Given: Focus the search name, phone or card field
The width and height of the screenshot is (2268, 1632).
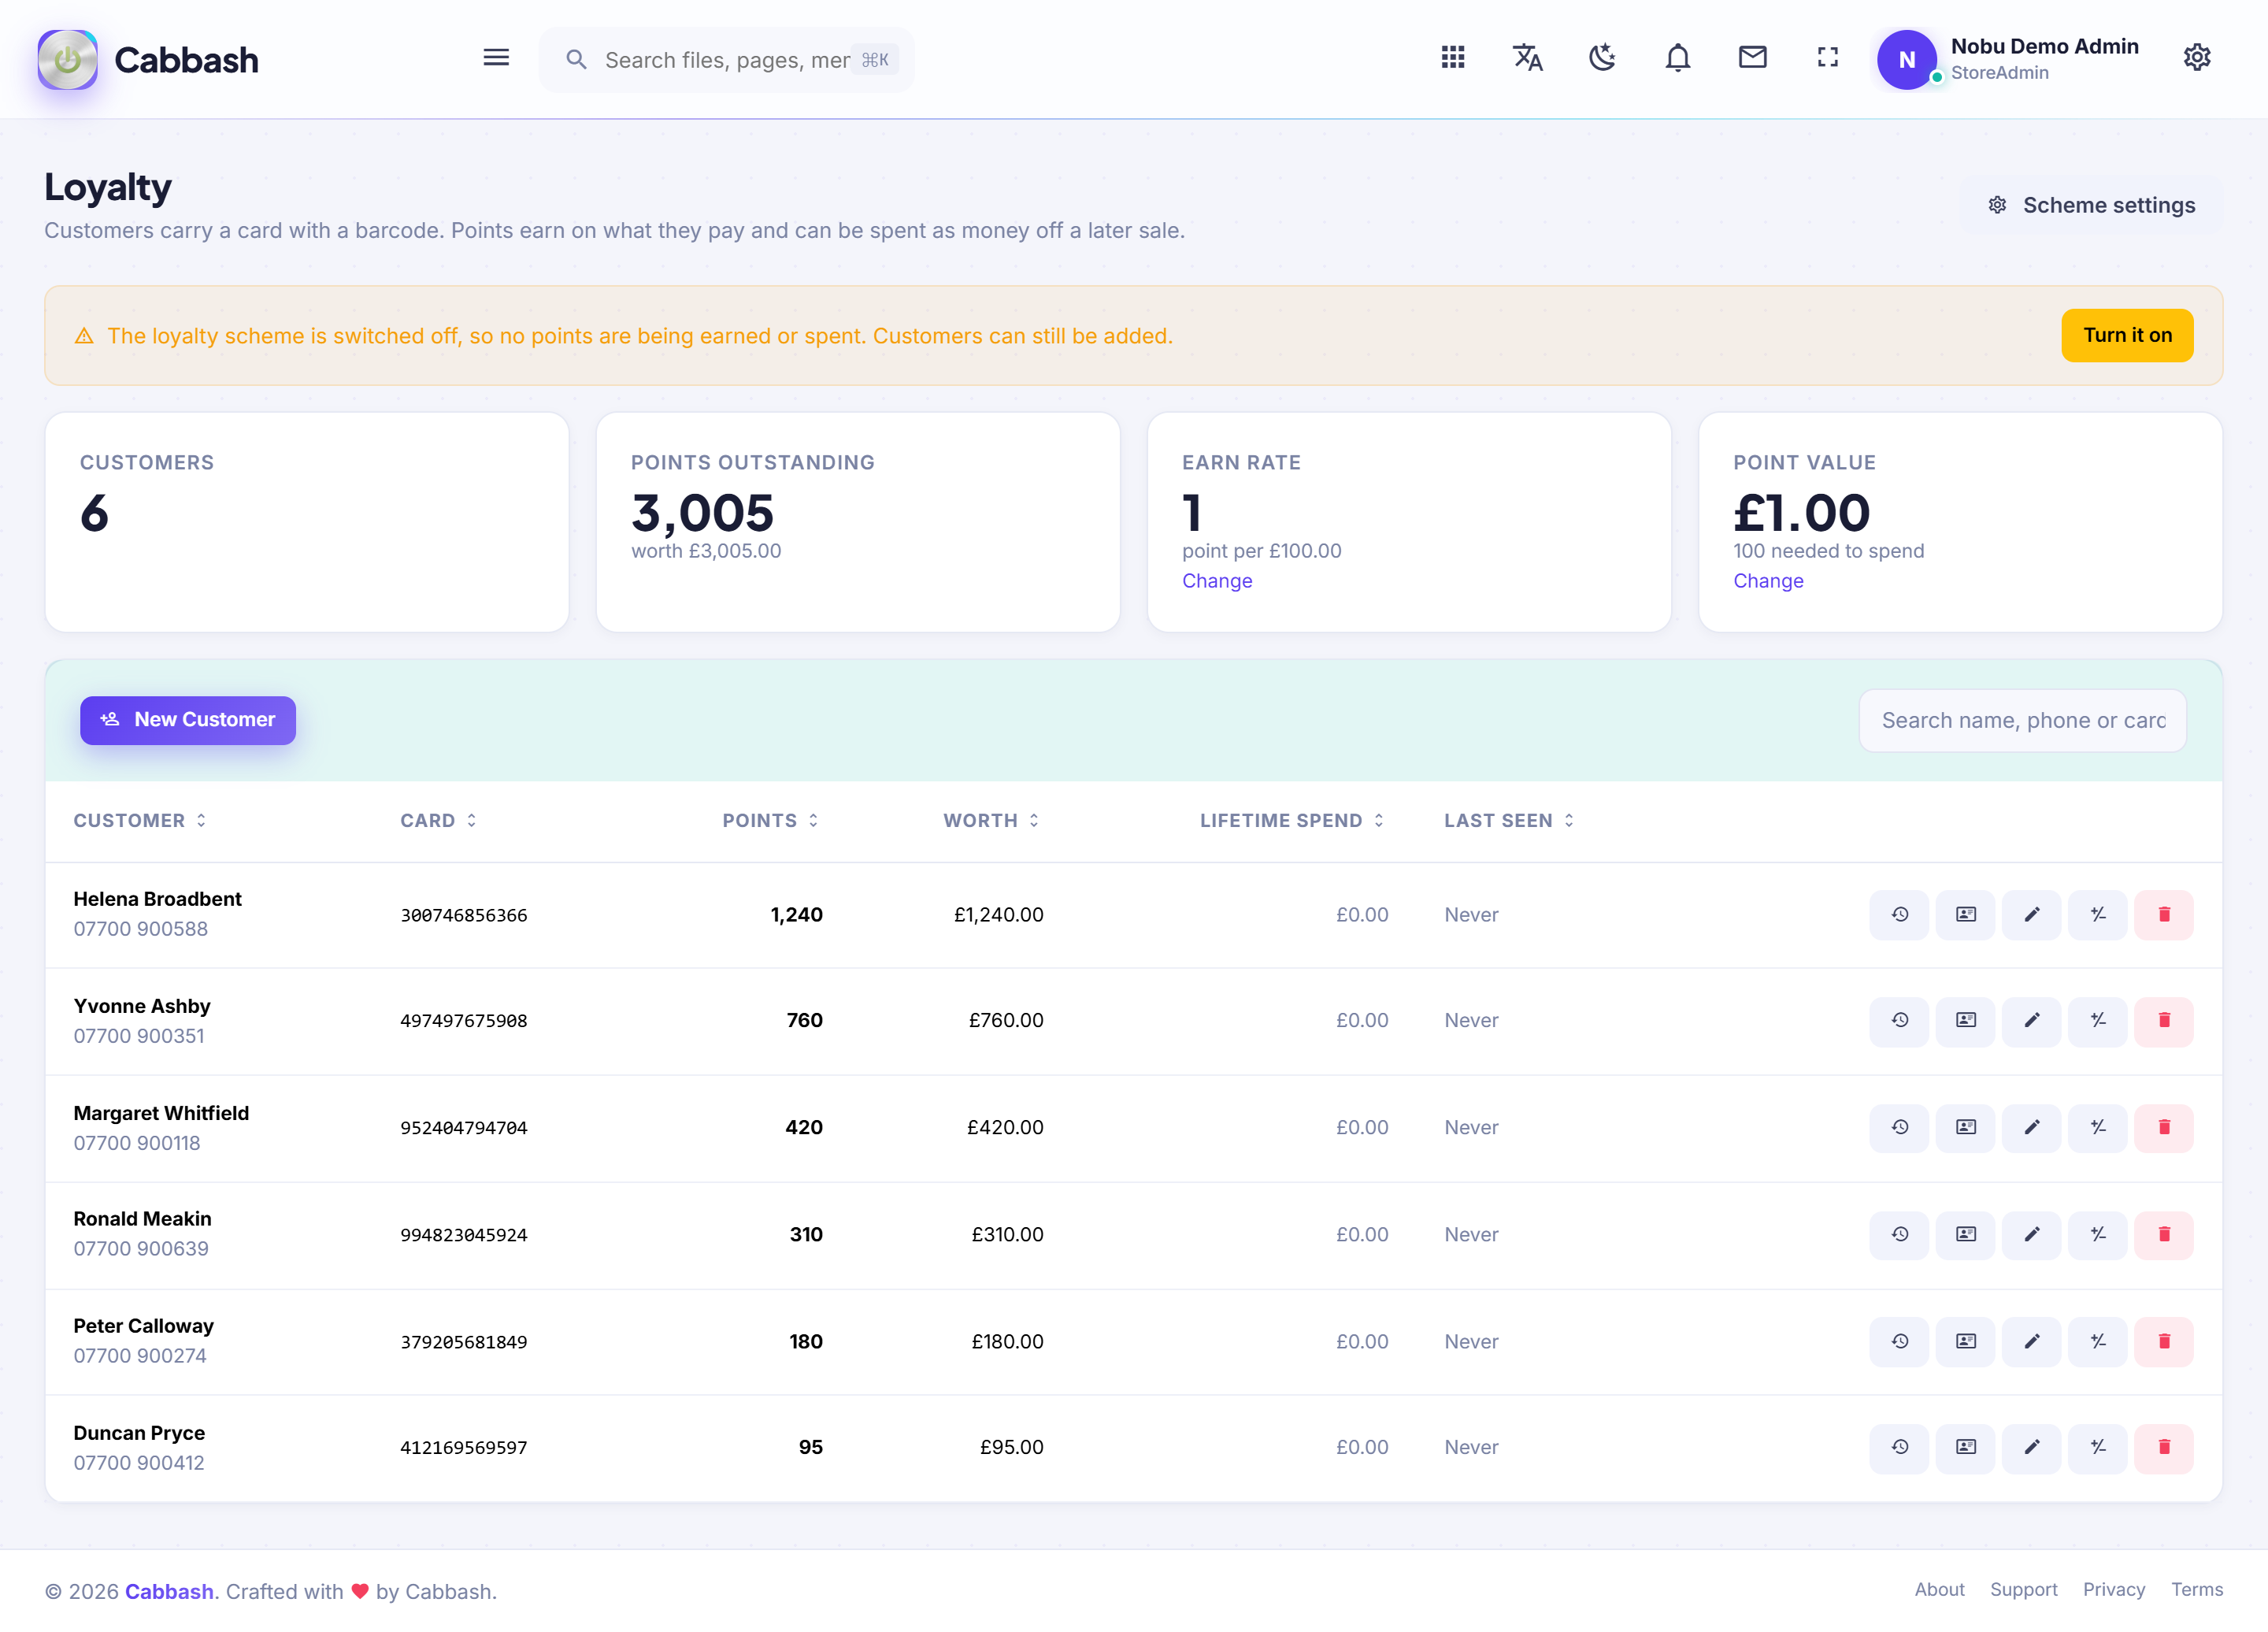Looking at the screenshot, I should (2022, 721).
